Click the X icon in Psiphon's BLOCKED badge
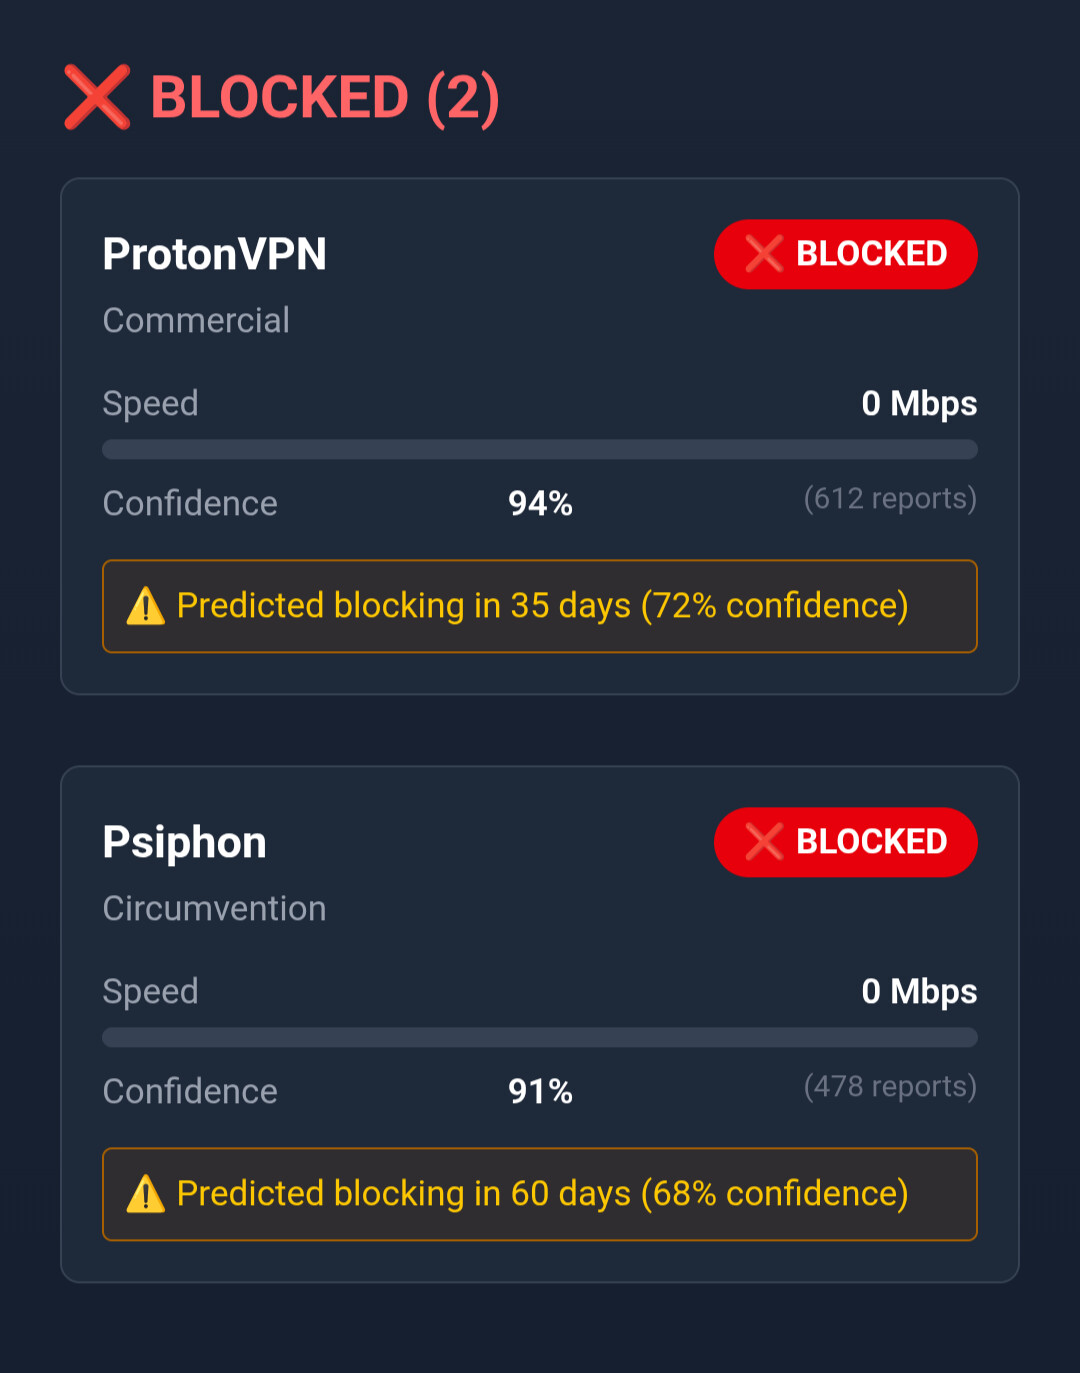 [764, 842]
